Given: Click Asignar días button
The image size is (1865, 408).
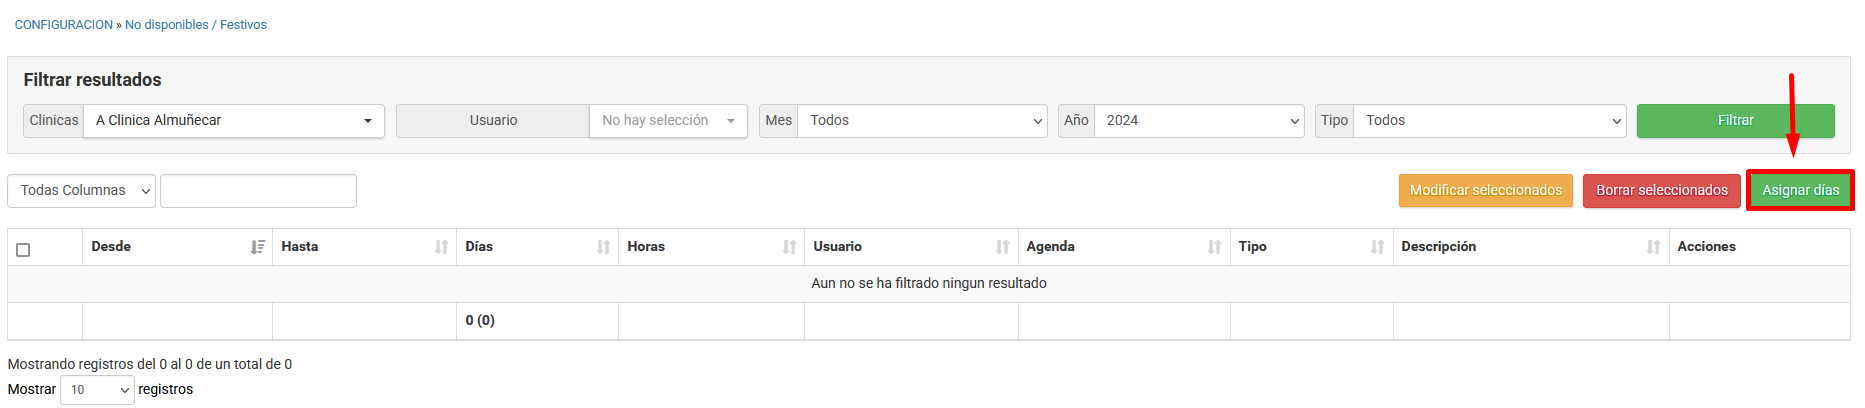Looking at the screenshot, I should (x=1800, y=191).
